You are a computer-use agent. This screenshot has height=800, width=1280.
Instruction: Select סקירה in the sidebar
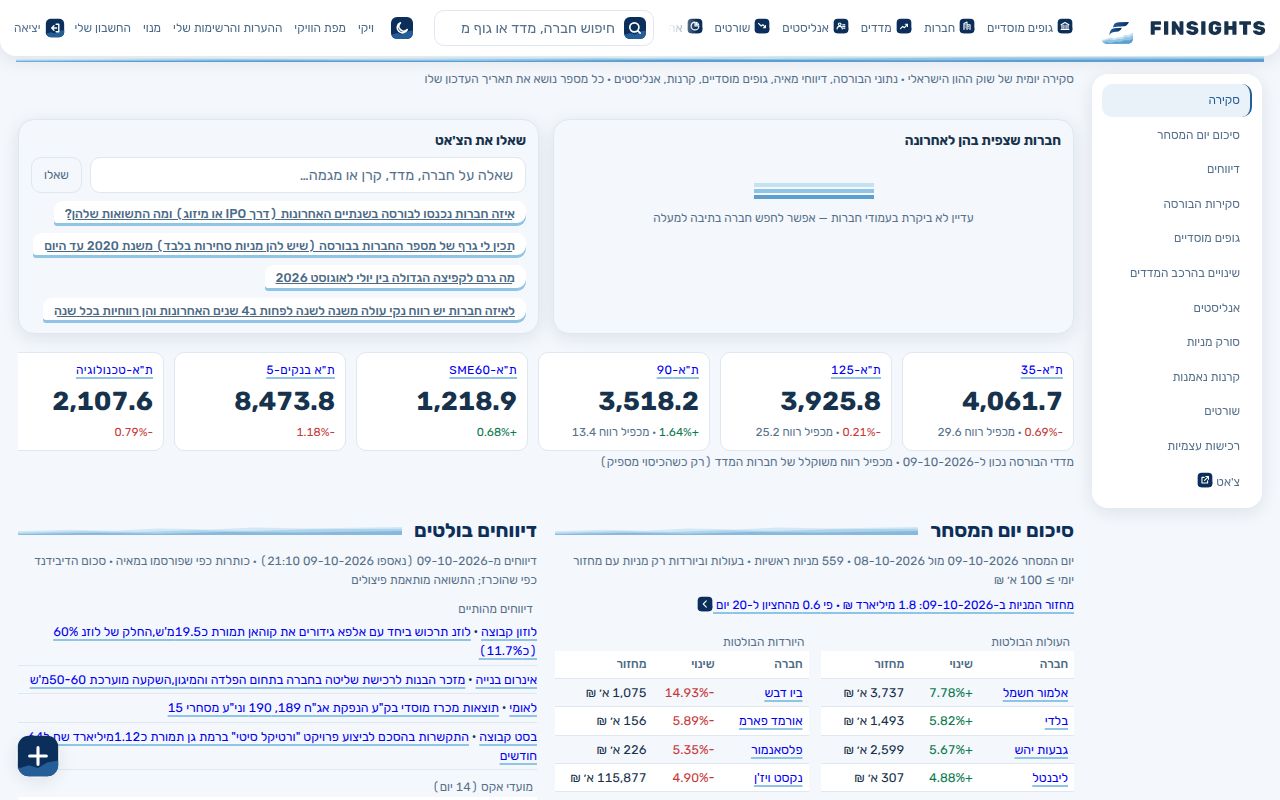[x=1177, y=100]
